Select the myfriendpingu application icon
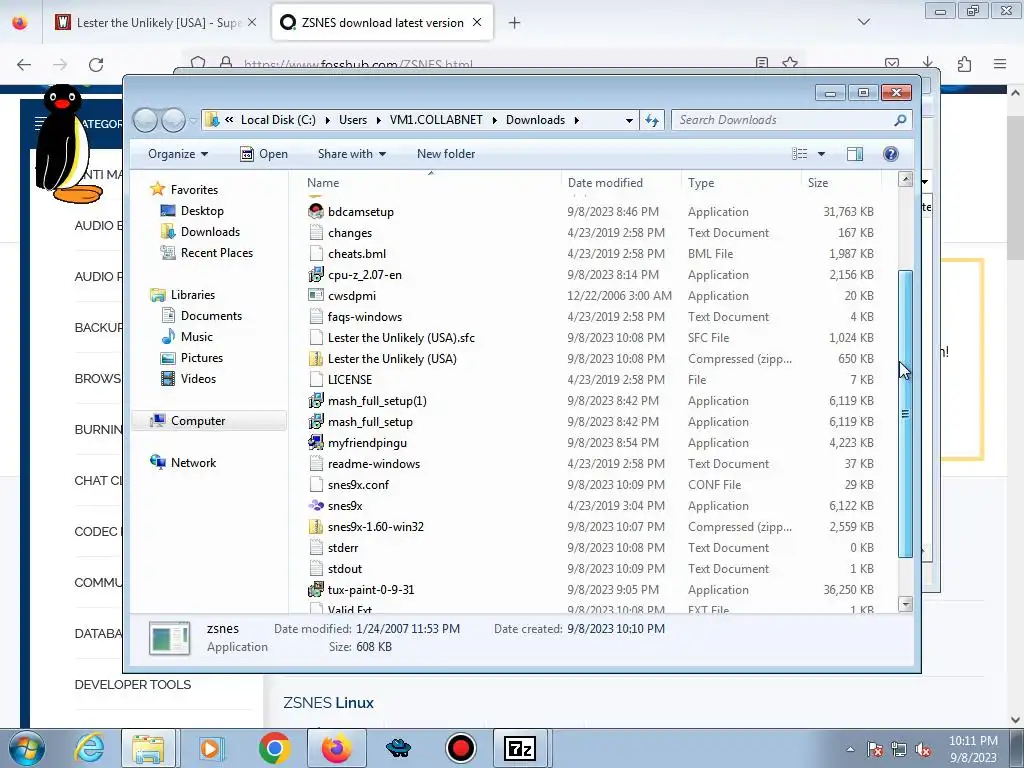Viewport: 1024px width, 768px height. [316, 442]
